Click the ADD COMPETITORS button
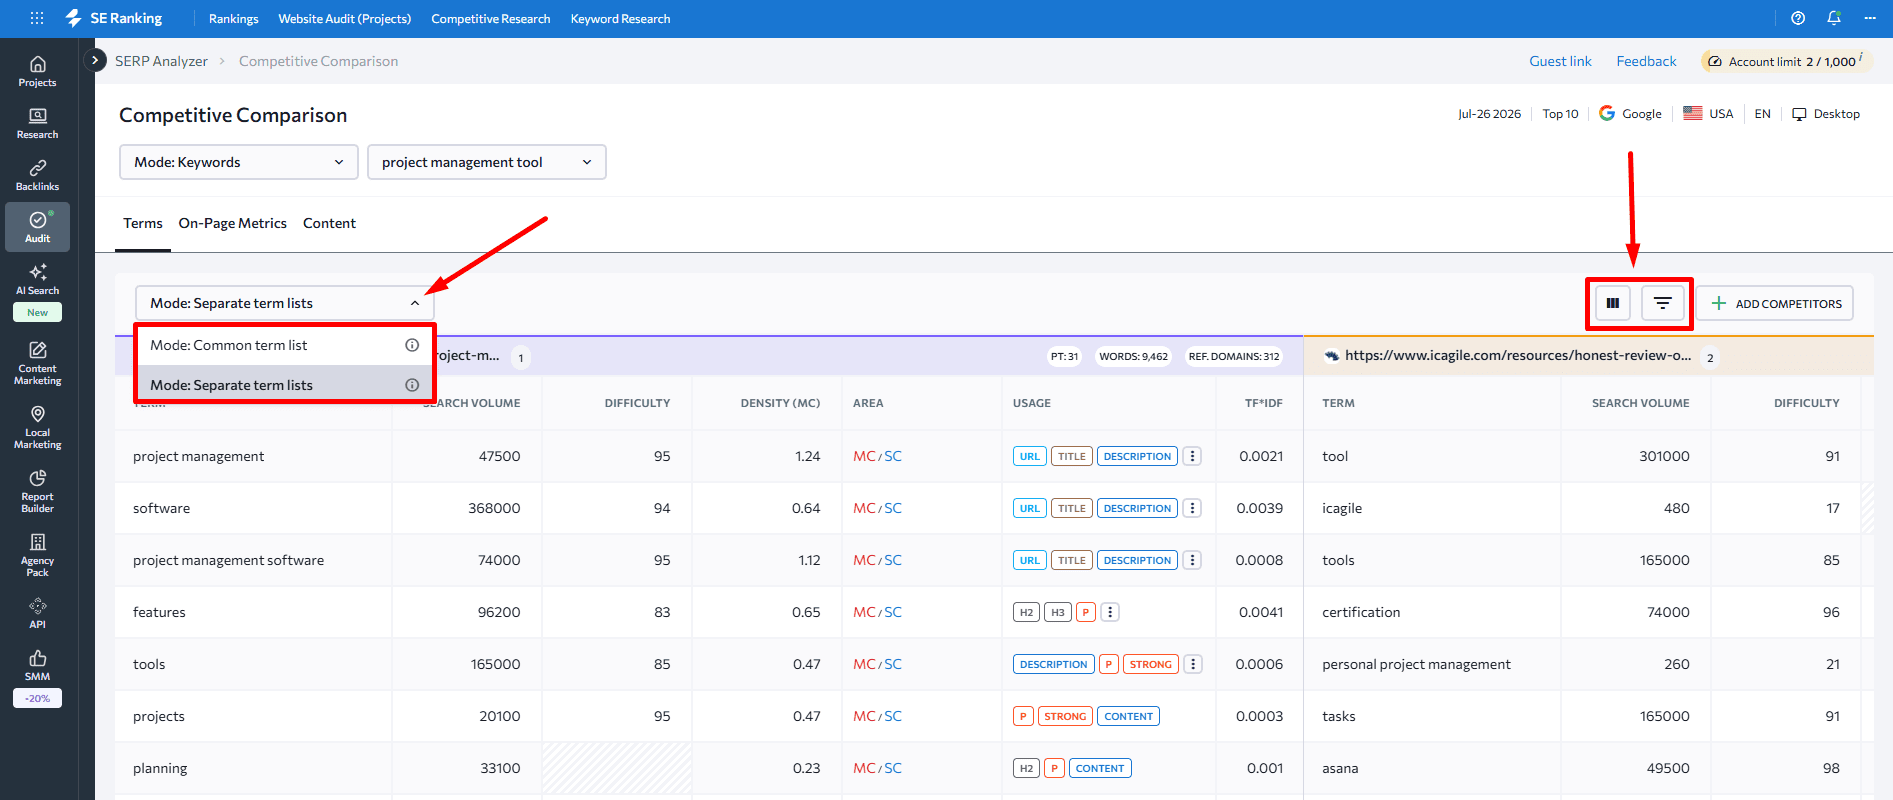Viewport: 1893px width, 800px height. (1775, 303)
